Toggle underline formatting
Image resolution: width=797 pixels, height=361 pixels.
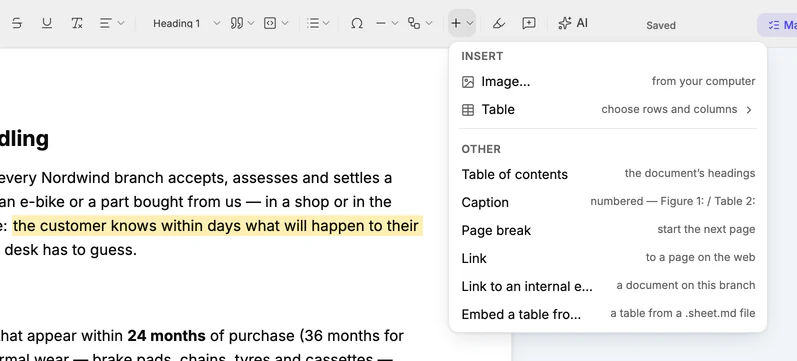47,23
